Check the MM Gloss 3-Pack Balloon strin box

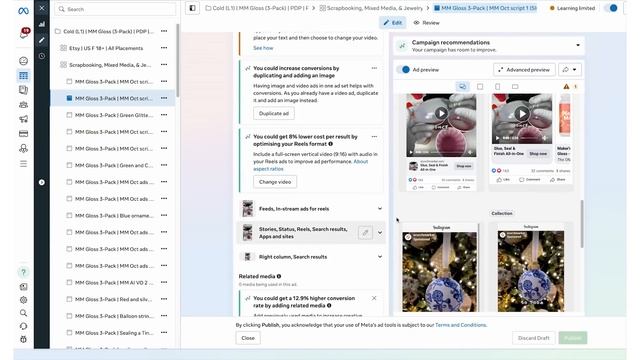[69, 316]
